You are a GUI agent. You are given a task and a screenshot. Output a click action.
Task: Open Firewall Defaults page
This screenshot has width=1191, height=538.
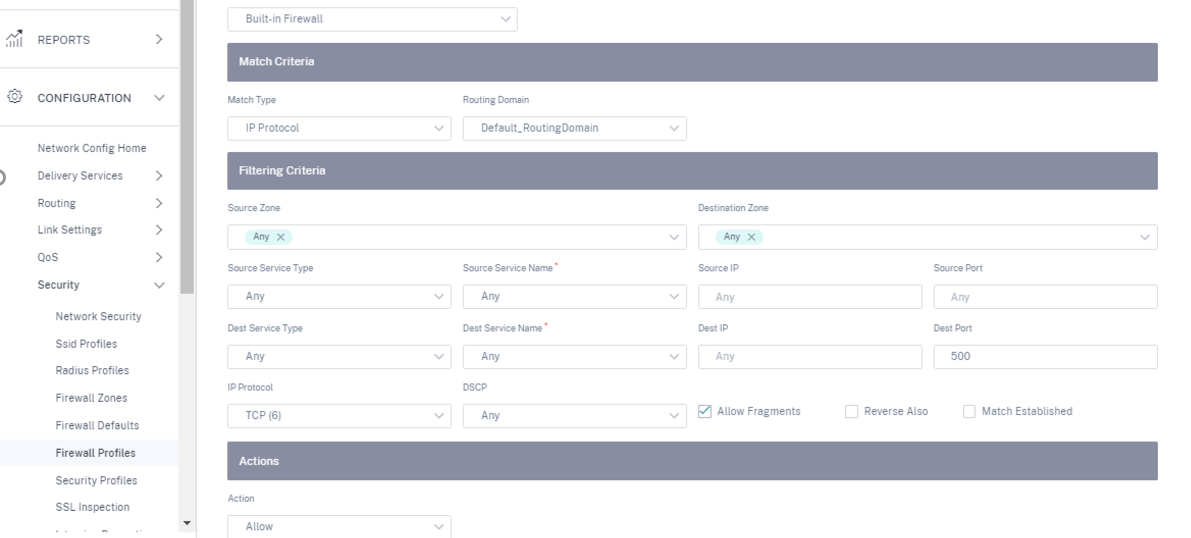(x=97, y=425)
